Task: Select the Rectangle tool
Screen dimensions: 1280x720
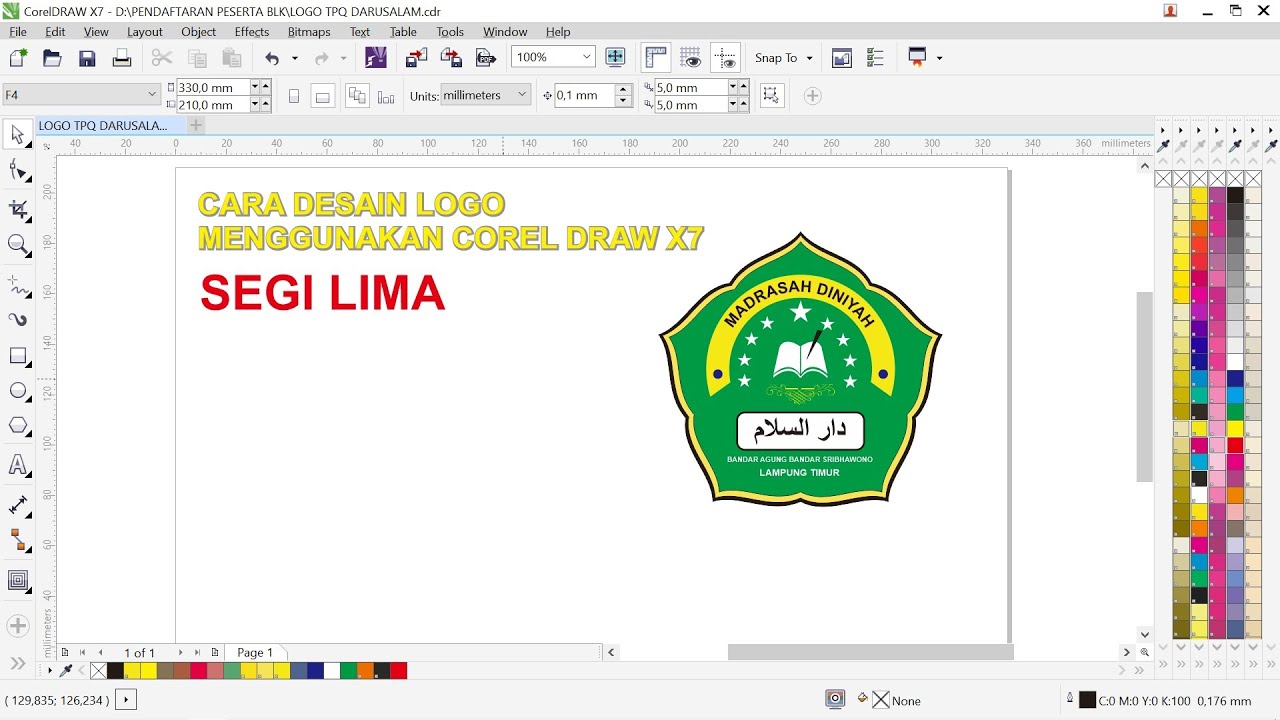Action: click(x=18, y=356)
